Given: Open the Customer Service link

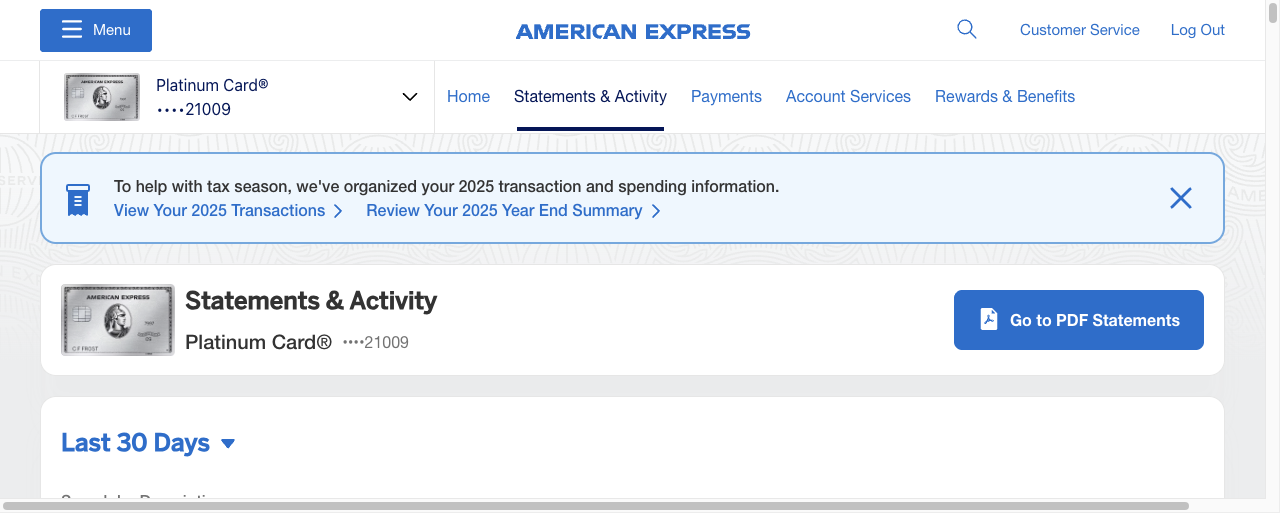Looking at the screenshot, I should pyautogui.click(x=1079, y=30).
